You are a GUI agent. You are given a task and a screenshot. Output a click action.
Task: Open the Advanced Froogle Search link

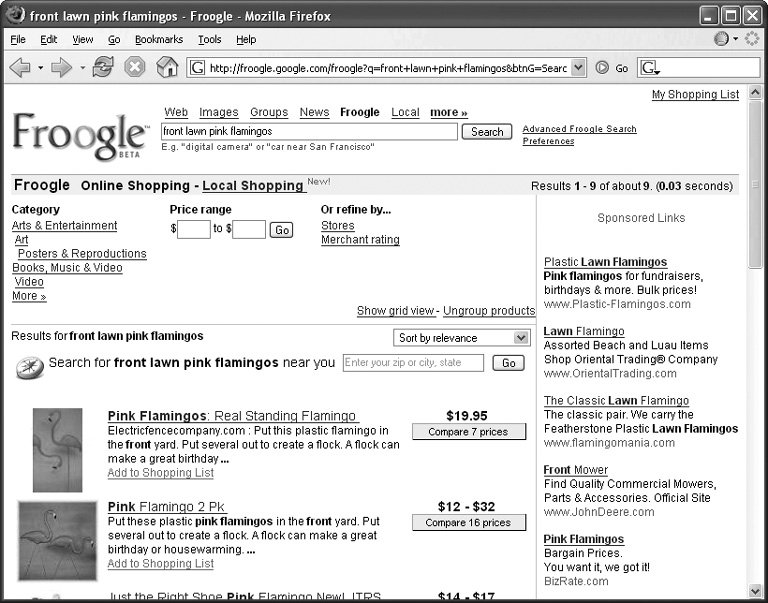pos(579,129)
